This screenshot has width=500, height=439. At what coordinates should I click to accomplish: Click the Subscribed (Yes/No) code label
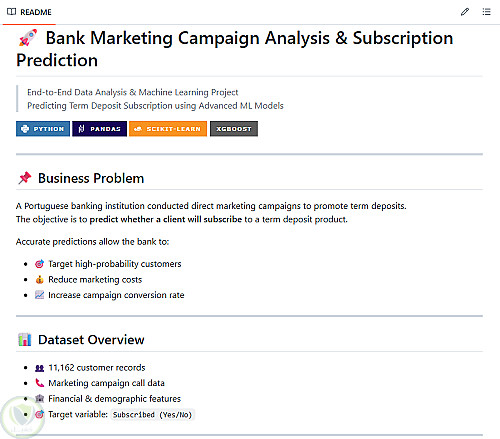pyautogui.click(x=152, y=415)
